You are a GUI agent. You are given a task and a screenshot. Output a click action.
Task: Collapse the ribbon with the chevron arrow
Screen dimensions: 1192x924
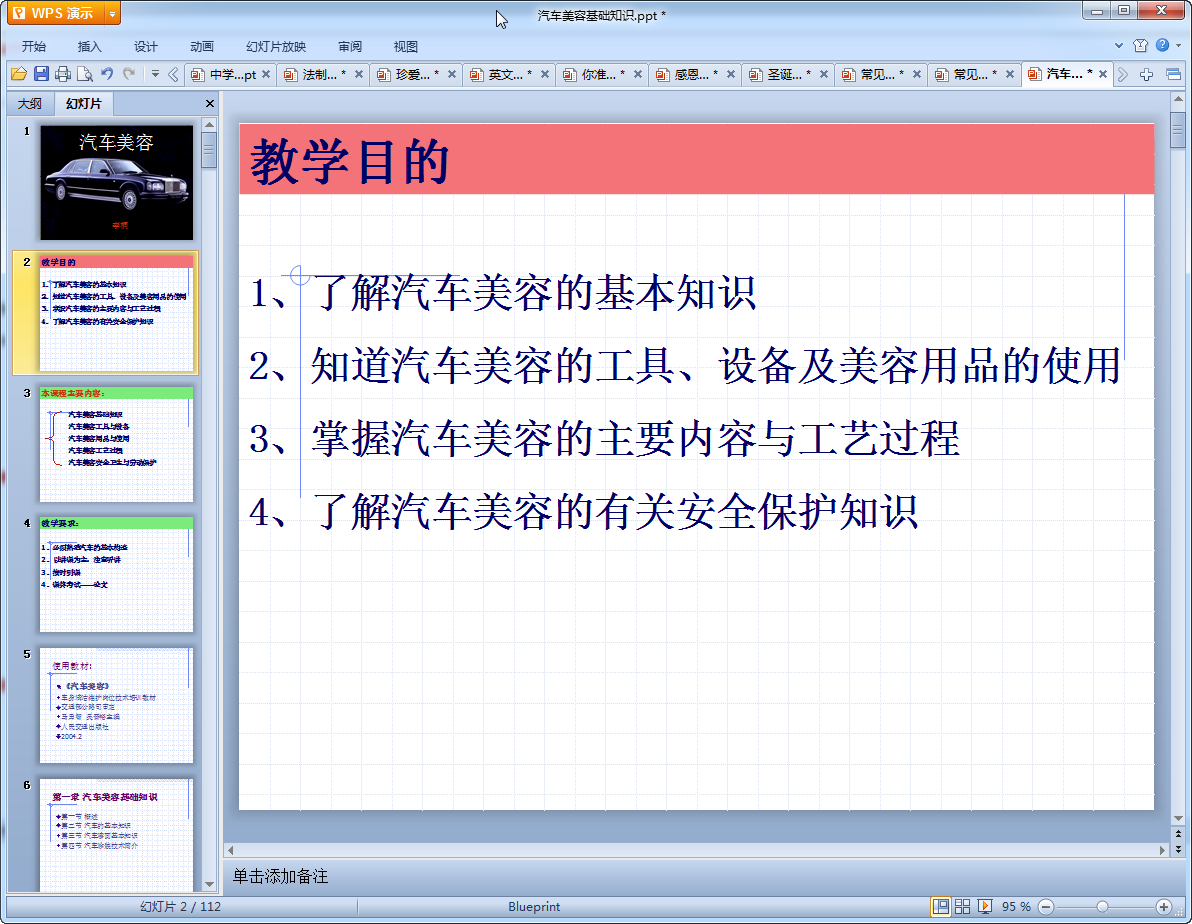coord(1119,46)
